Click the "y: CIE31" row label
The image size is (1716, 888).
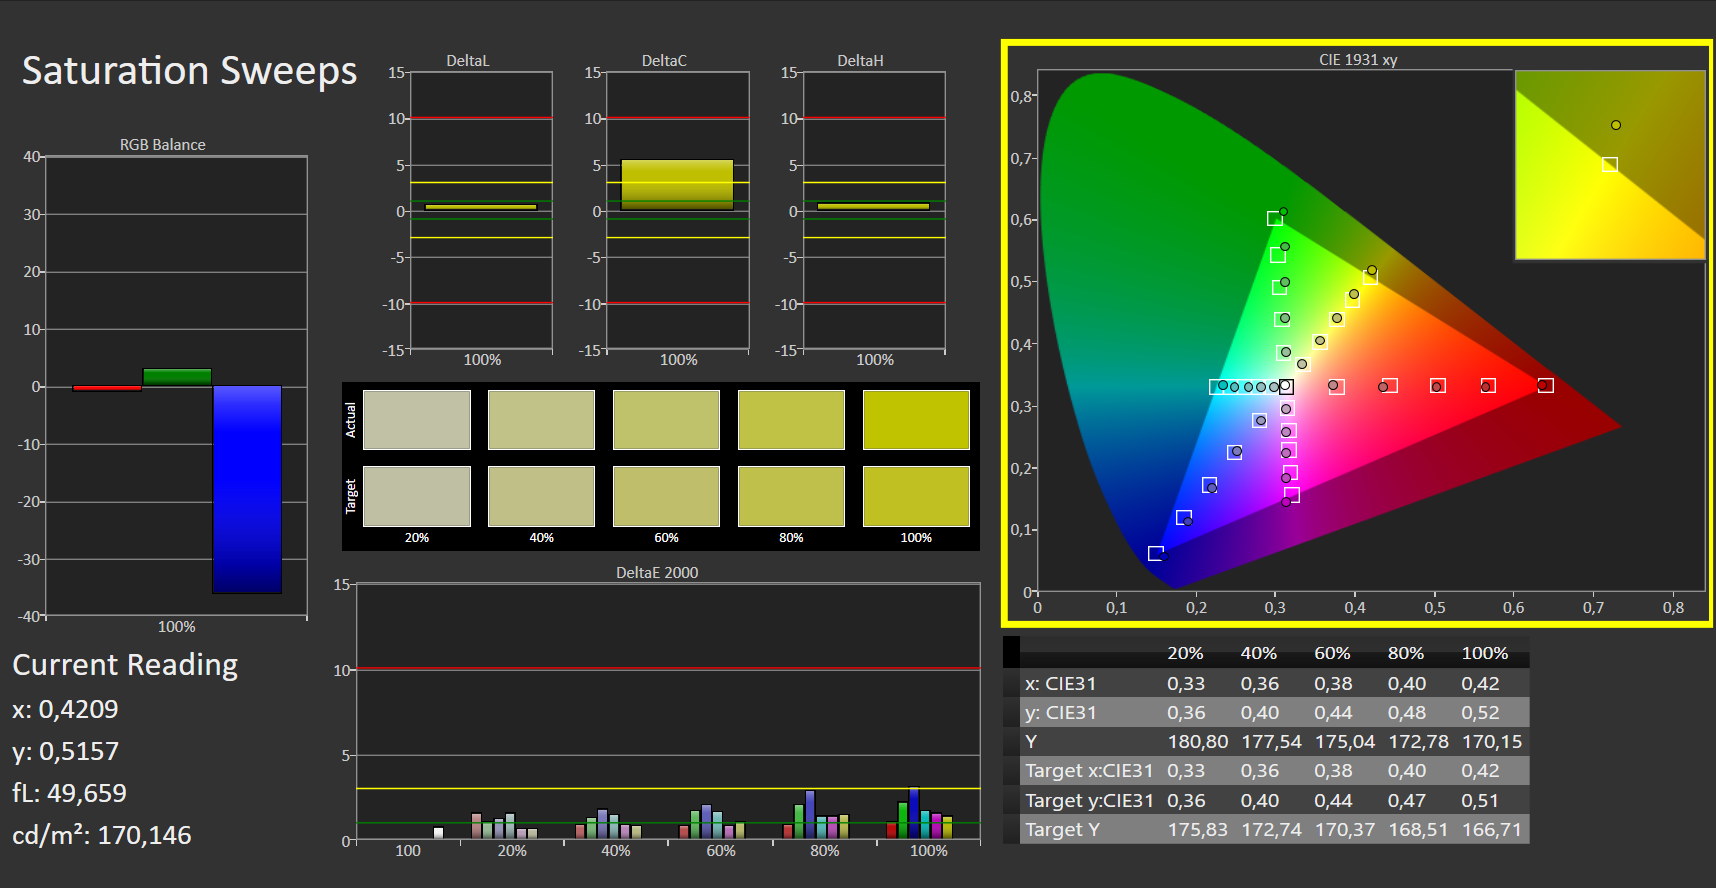coord(1060,713)
